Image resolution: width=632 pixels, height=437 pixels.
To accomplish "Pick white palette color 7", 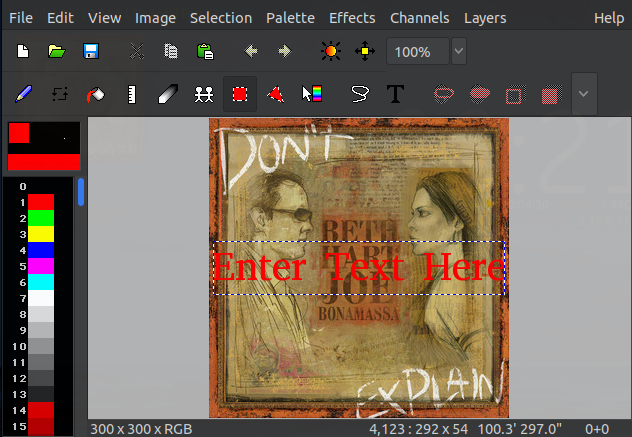I will click(x=41, y=298).
